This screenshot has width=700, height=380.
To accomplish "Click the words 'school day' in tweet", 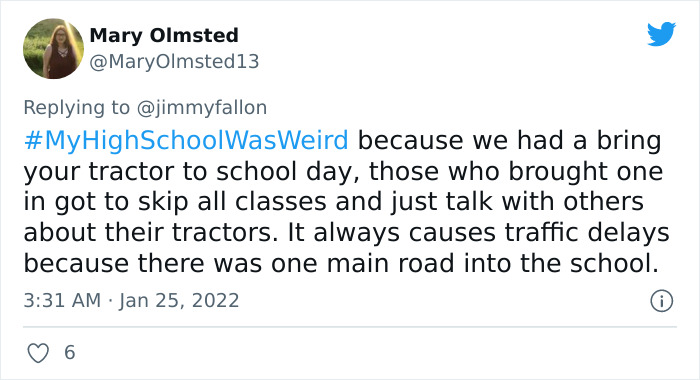I will (284, 171).
